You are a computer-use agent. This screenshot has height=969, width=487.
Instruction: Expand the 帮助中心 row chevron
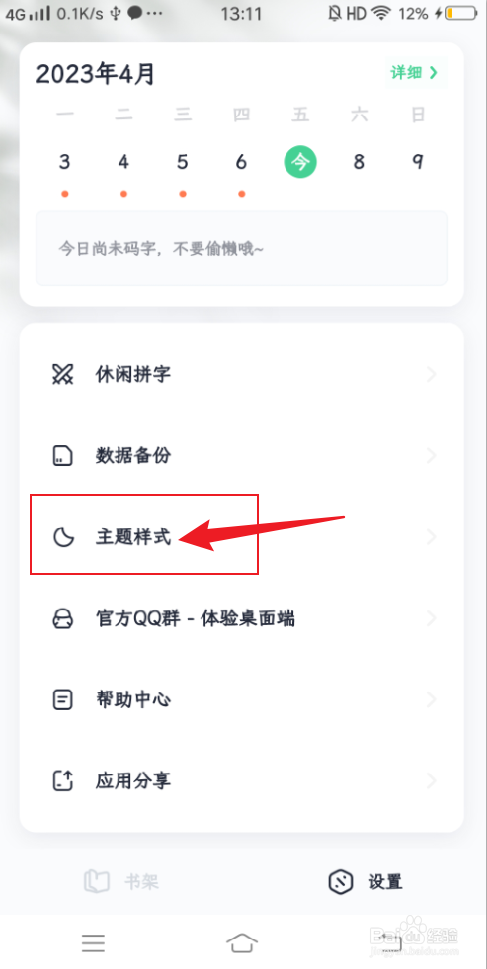point(431,700)
